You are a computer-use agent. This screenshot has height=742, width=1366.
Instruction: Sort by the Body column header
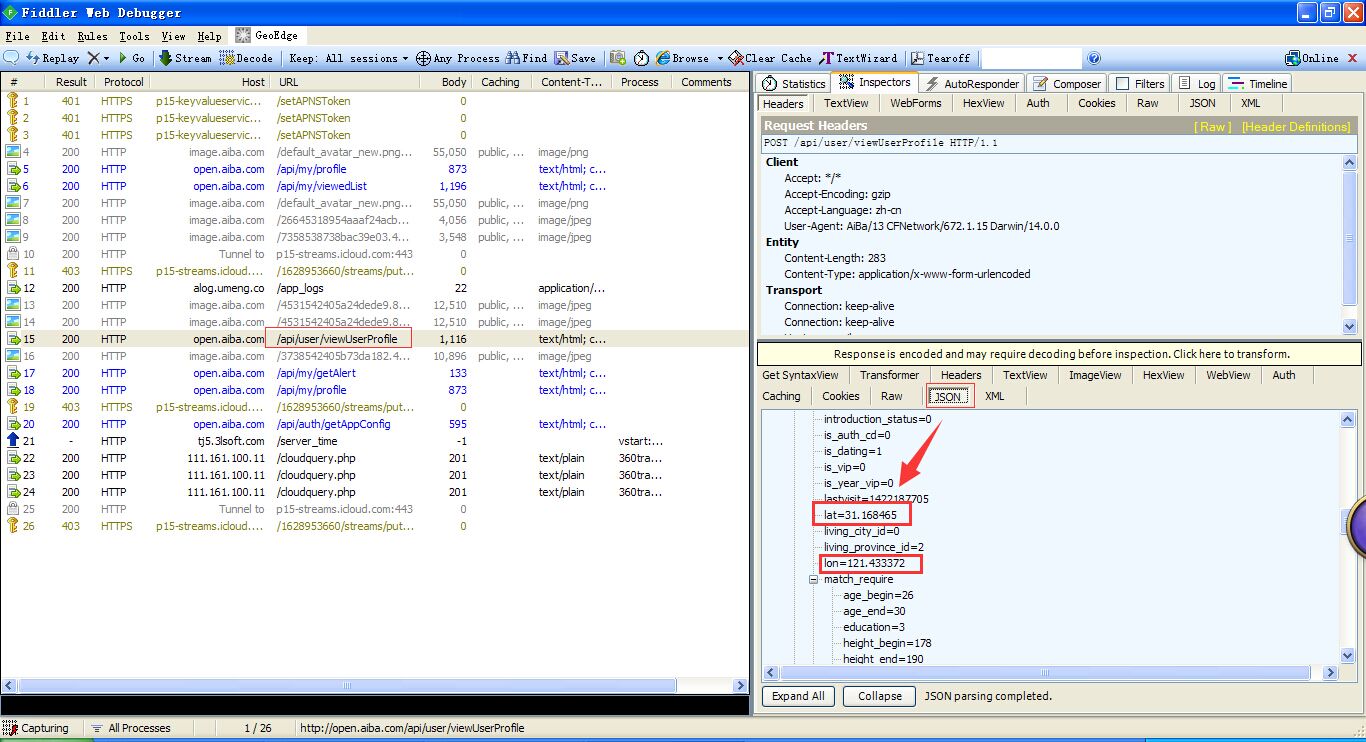tap(445, 82)
